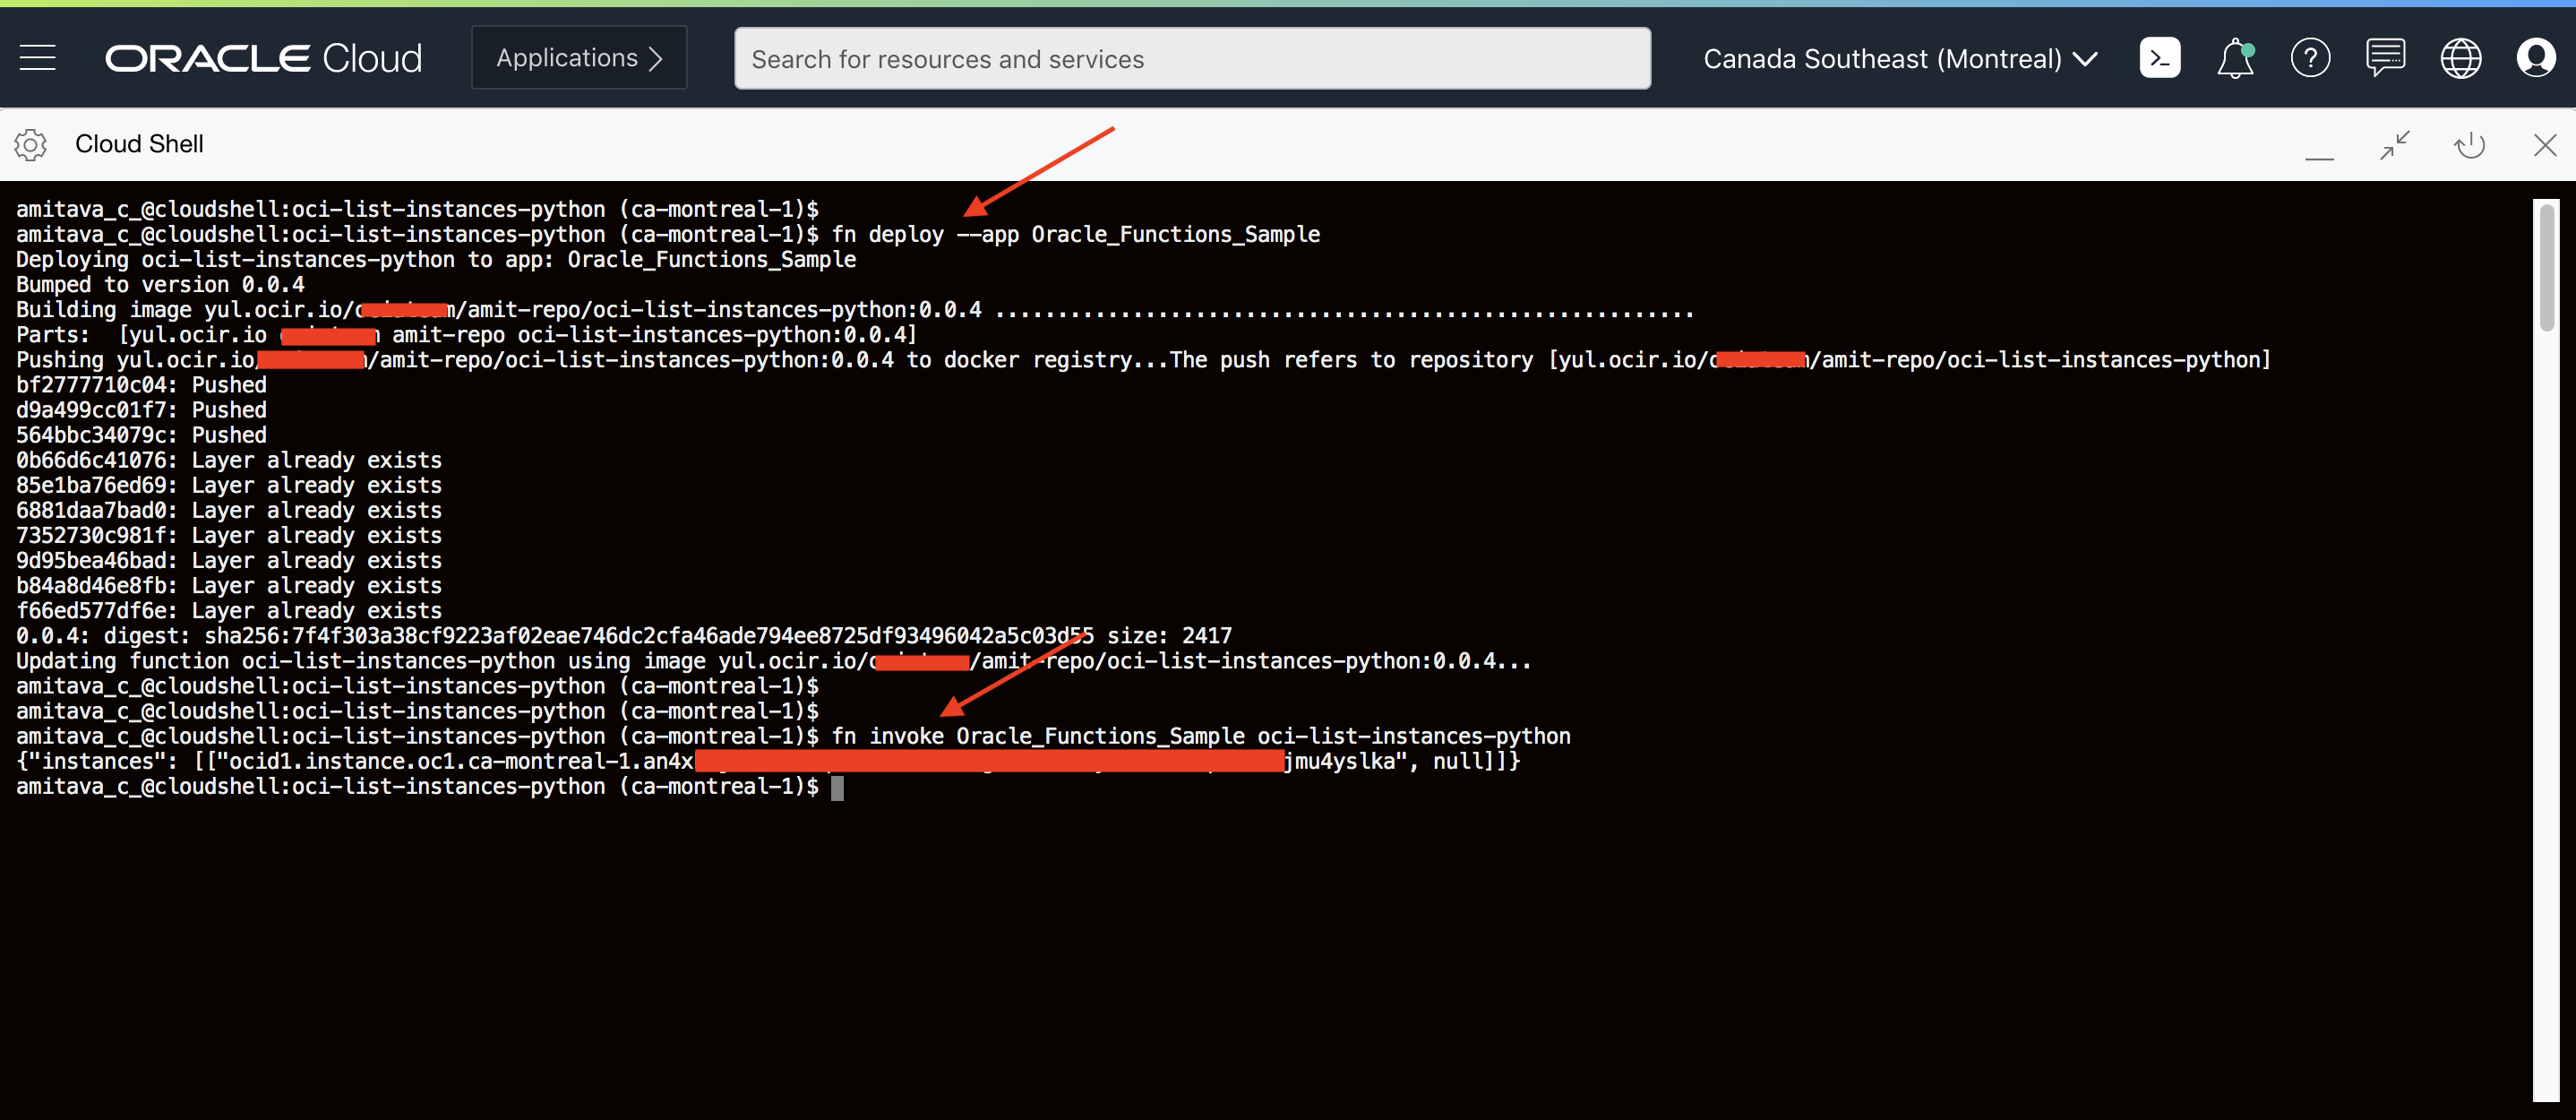Click the fn invoke command line
Image resolution: width=2576 pixels, height=1120 pixels.
click(x=1200, y=737)
